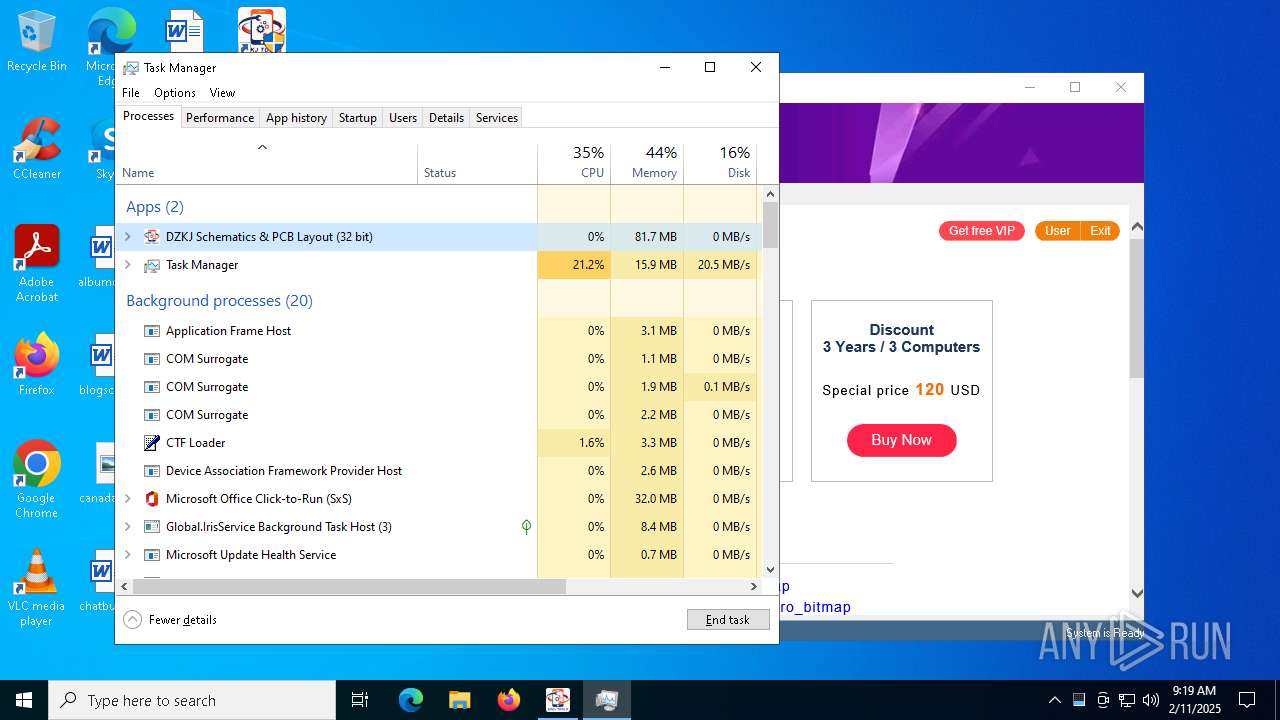Click Microsoft Office Click-to-Run process icon

coord(152,499)
